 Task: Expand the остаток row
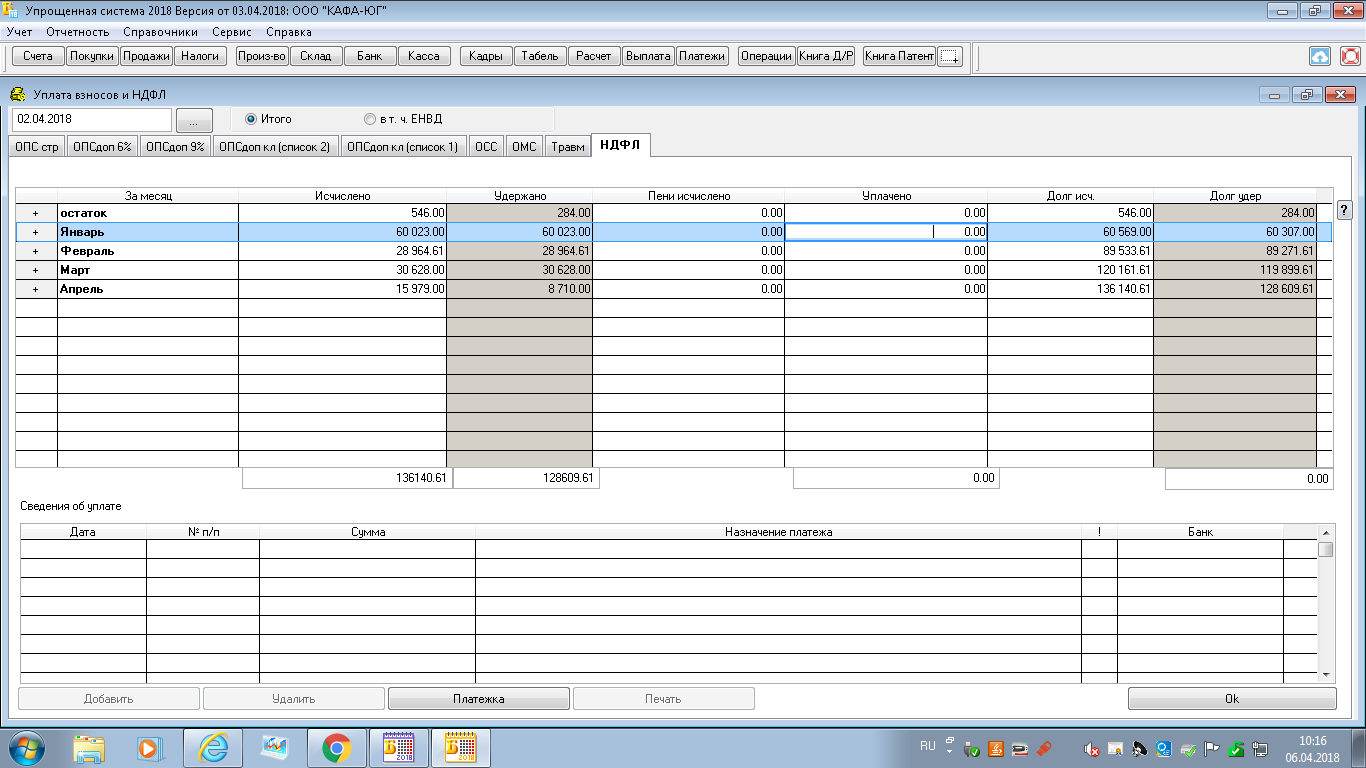tap(36, 213)
